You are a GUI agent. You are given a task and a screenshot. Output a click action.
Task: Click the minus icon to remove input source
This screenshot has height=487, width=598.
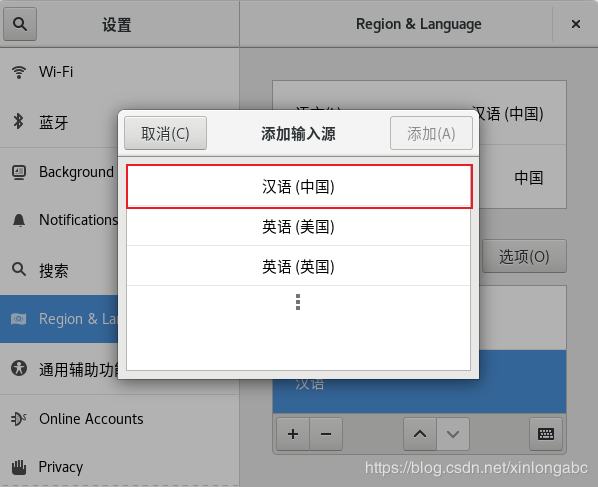[x=326, y=434]
